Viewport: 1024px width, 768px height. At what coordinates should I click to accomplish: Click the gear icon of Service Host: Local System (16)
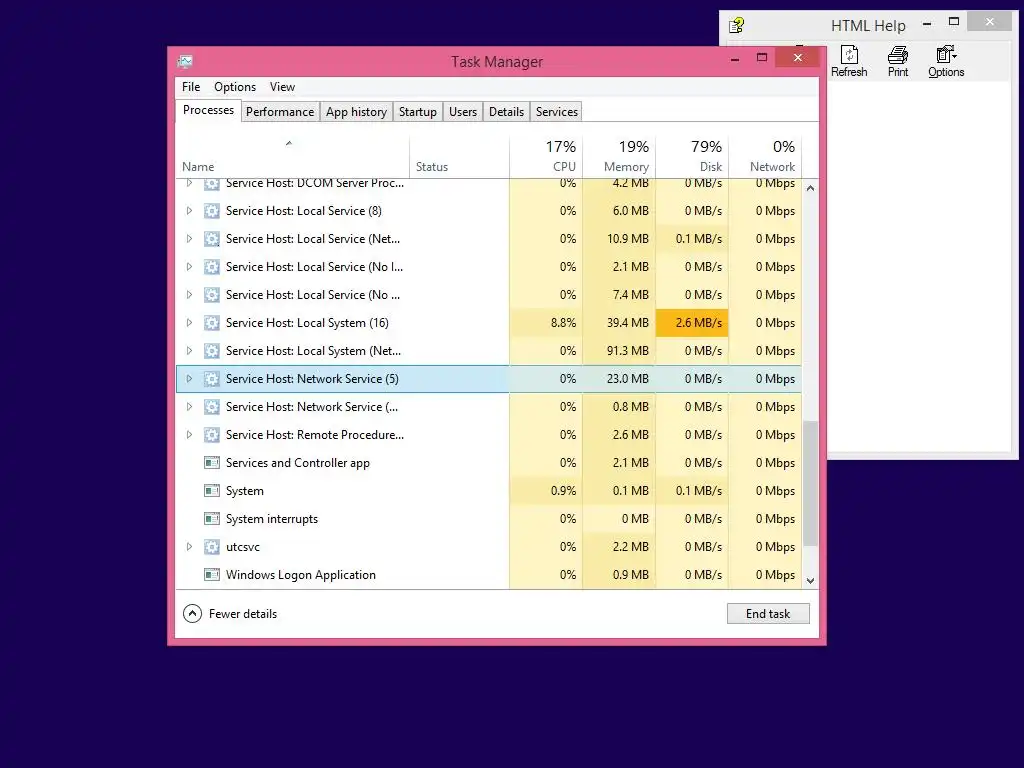[x=212, y=323]
